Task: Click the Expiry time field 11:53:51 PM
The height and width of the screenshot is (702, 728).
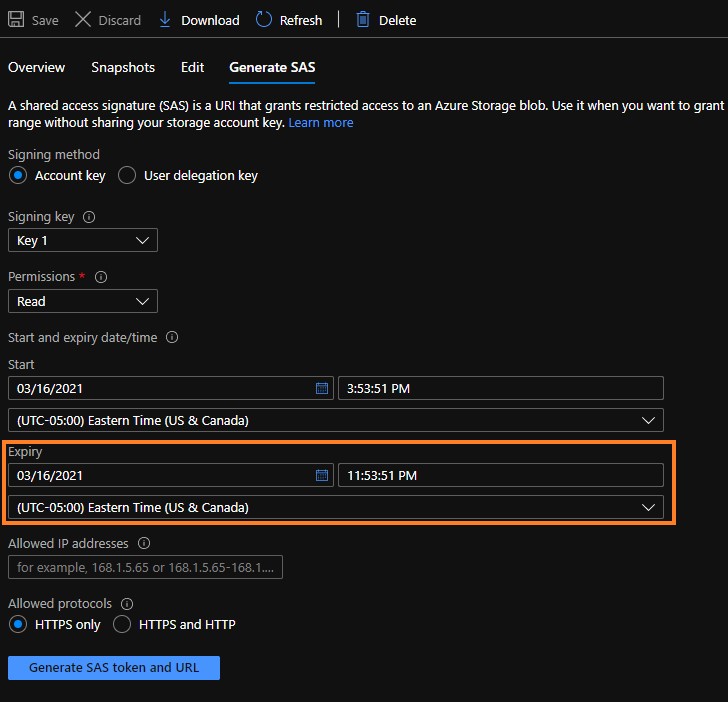Action: (500, 475)
